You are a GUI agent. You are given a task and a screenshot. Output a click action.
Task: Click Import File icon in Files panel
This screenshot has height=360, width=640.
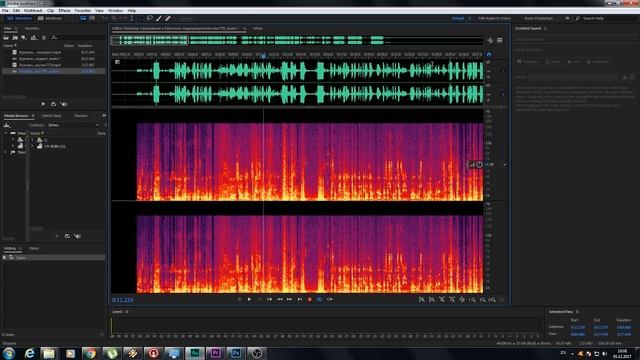[x=15, y=38]
